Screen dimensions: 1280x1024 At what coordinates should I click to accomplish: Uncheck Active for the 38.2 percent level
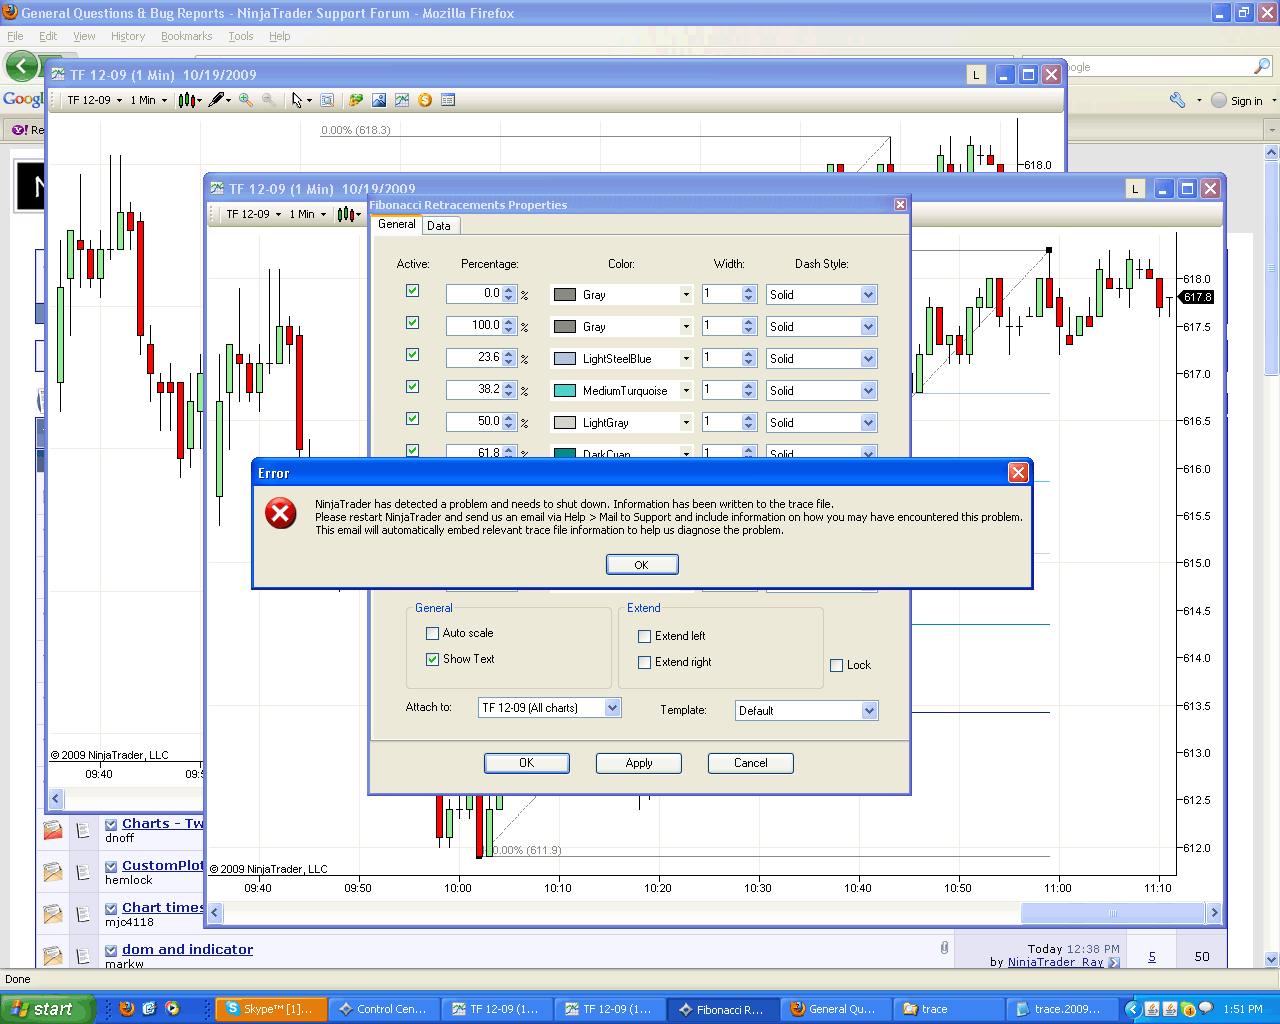click(412, 387)
